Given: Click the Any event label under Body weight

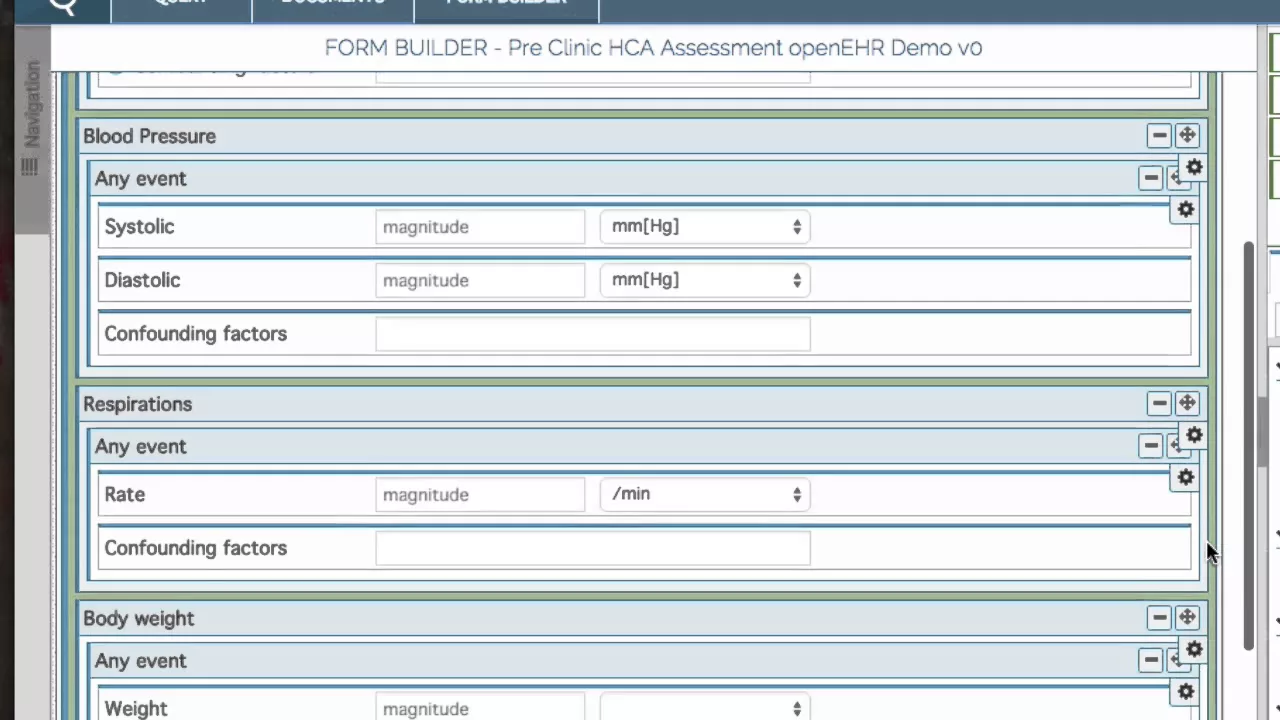Looking at the screenshot, I should tap(140, 661).
